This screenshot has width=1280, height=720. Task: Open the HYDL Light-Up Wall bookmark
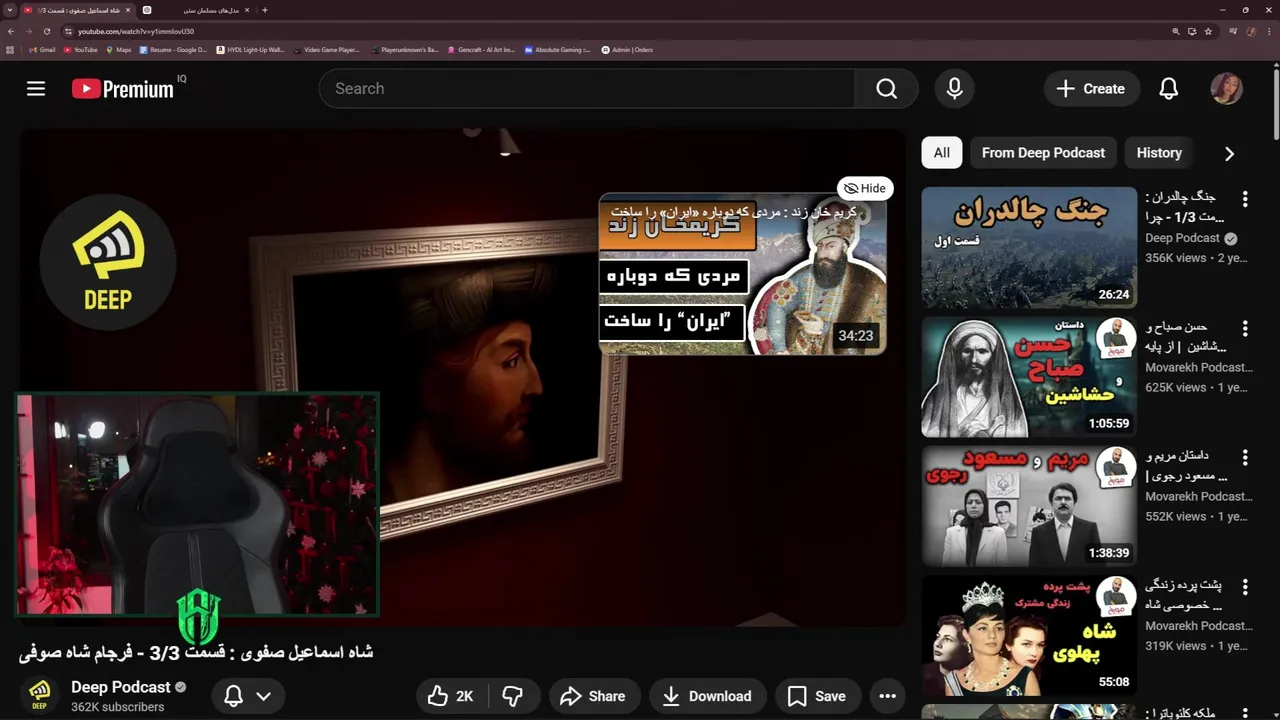(250, 49)
